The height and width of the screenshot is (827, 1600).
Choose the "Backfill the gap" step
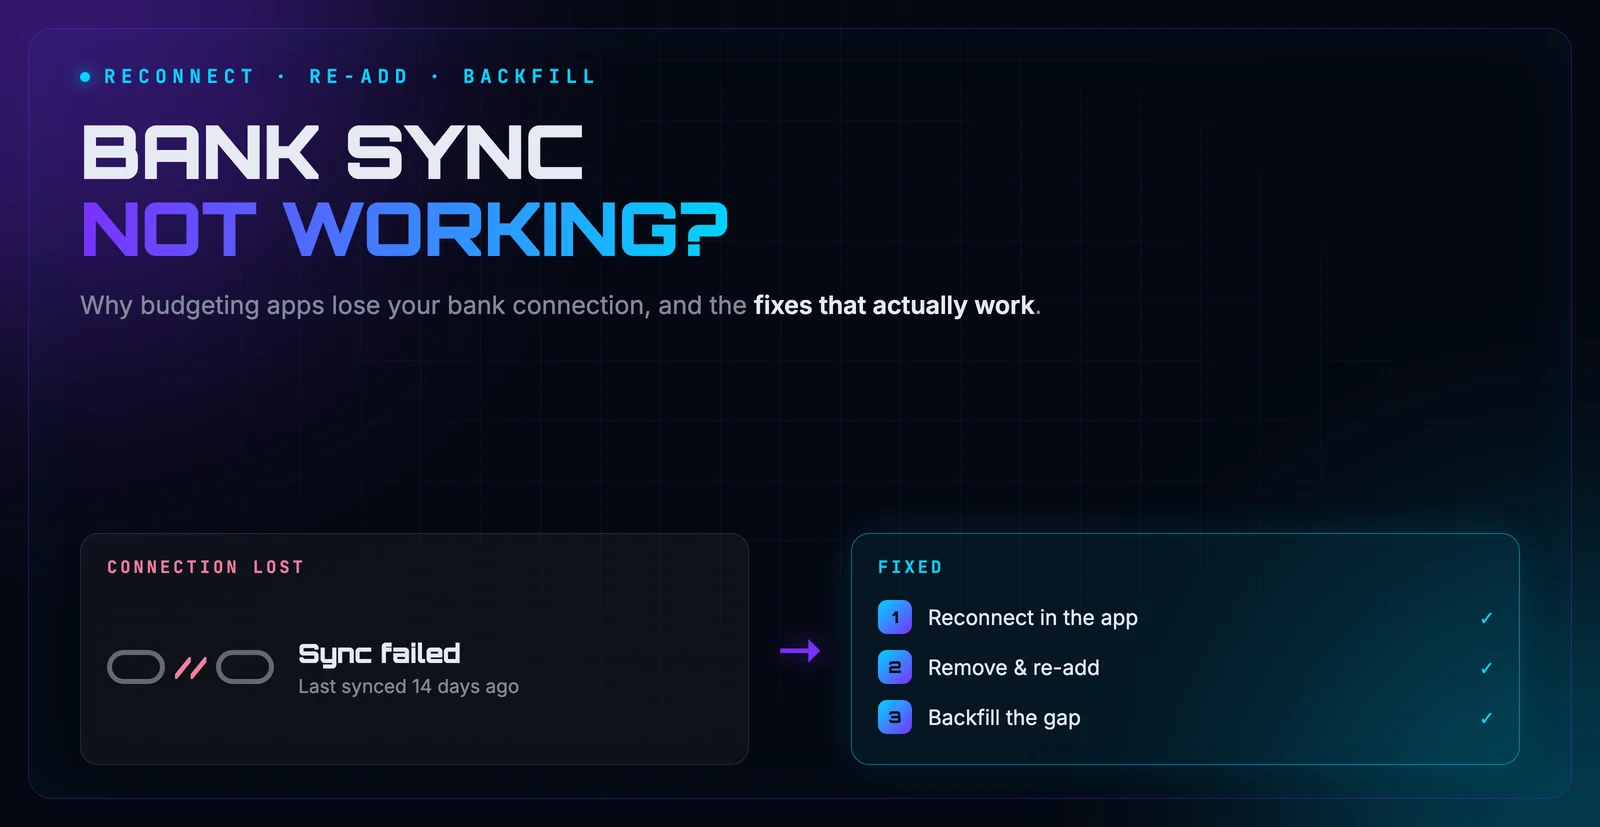tap(1185, 718)
